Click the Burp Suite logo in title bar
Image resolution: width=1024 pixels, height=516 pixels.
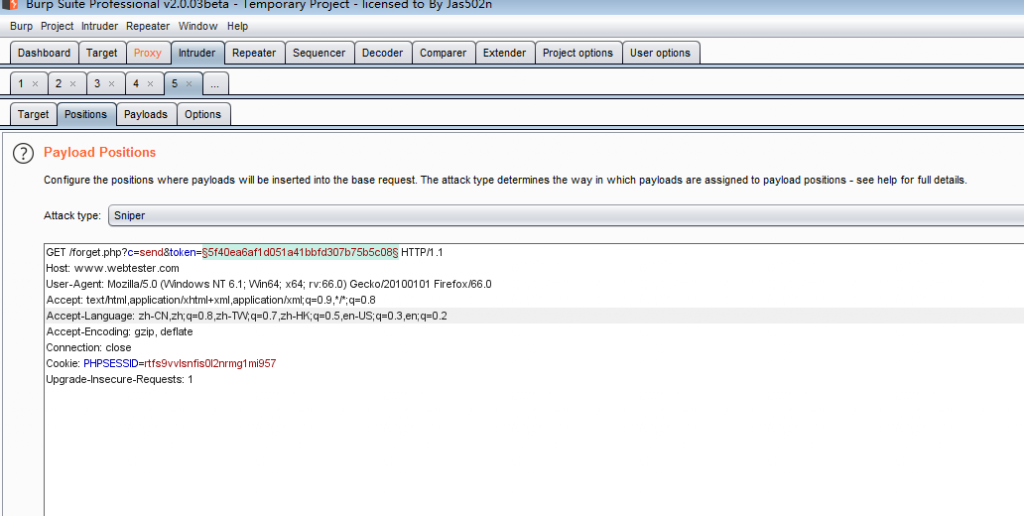(x=10, y=5)
